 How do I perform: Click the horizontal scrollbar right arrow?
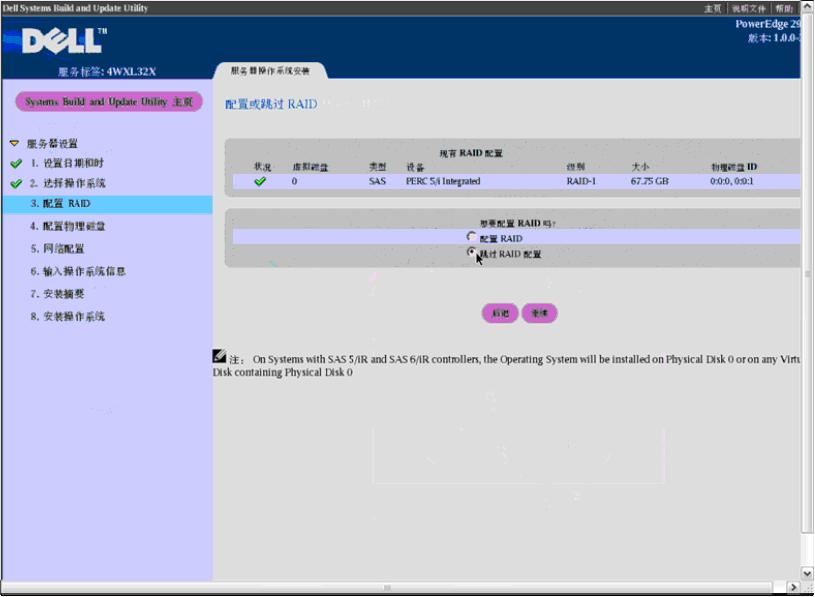pos(793,587)
